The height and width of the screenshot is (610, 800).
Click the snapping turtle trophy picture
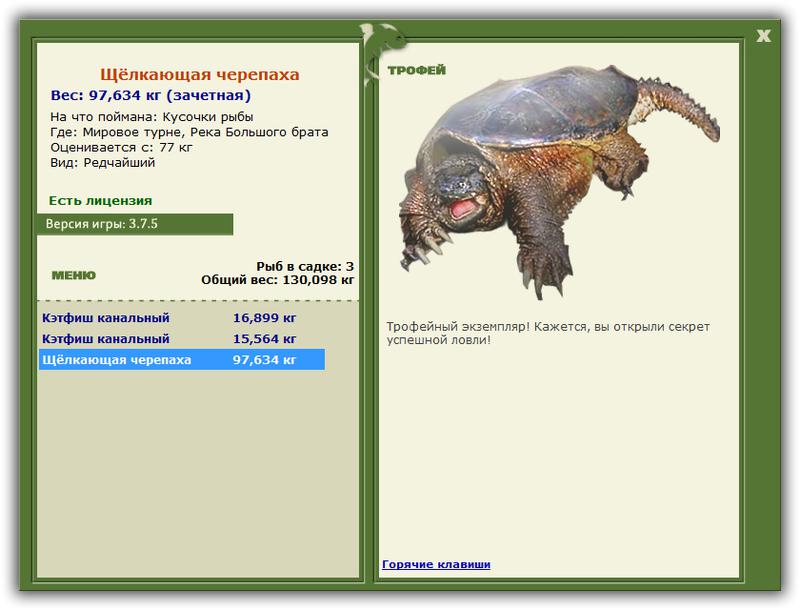(x=559, y=181)
